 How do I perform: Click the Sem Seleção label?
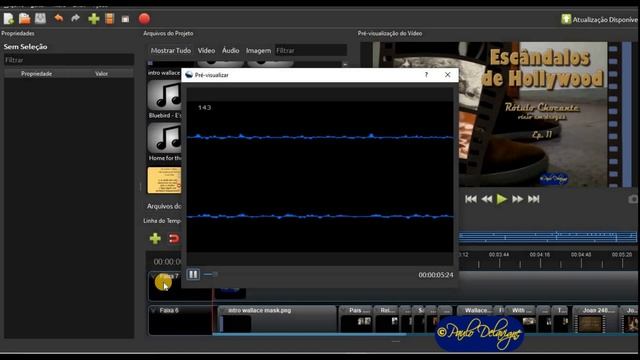[25, 47]
